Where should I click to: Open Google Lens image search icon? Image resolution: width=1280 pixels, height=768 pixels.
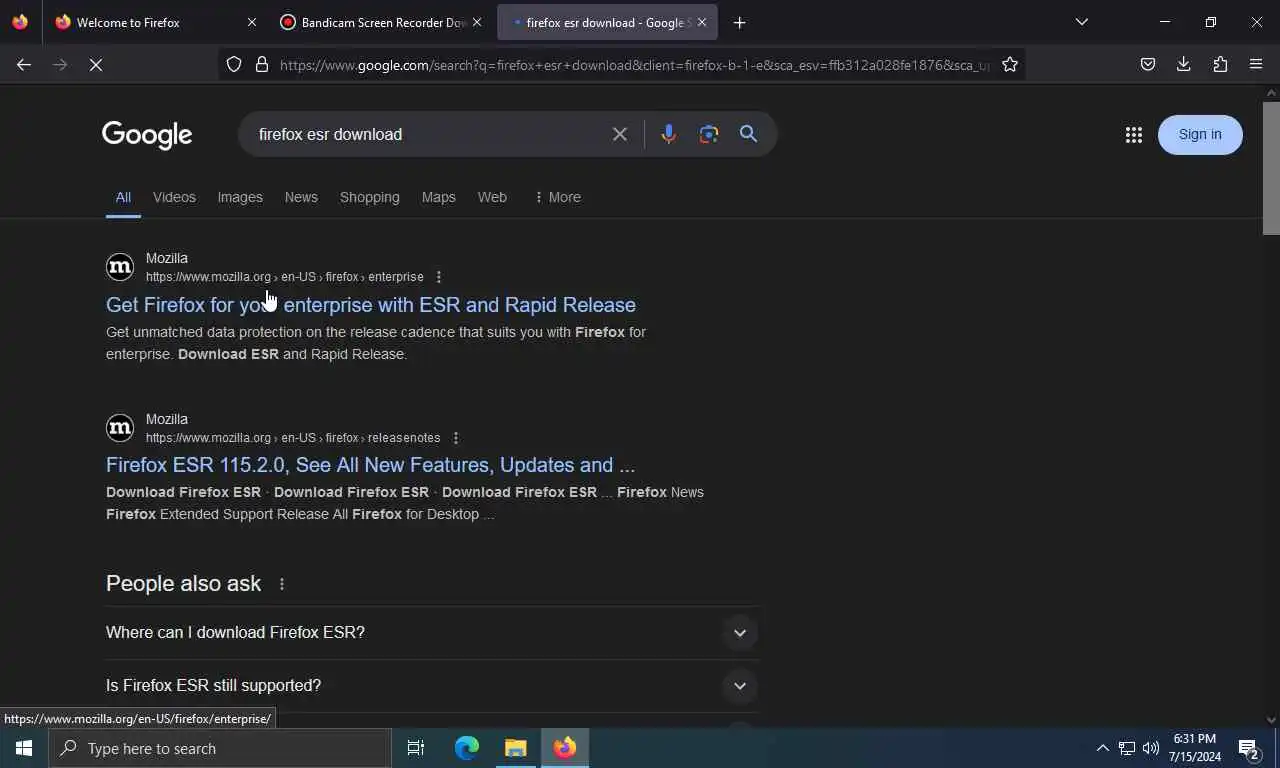point(709,134)
